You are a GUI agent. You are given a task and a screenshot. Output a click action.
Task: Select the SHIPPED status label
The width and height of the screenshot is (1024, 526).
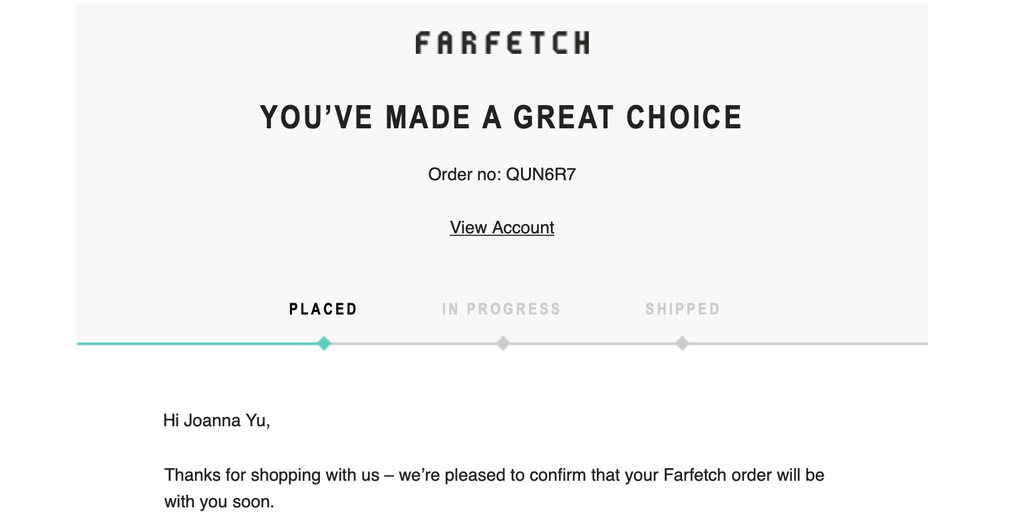pyautogui.click(x=682, y=309)
